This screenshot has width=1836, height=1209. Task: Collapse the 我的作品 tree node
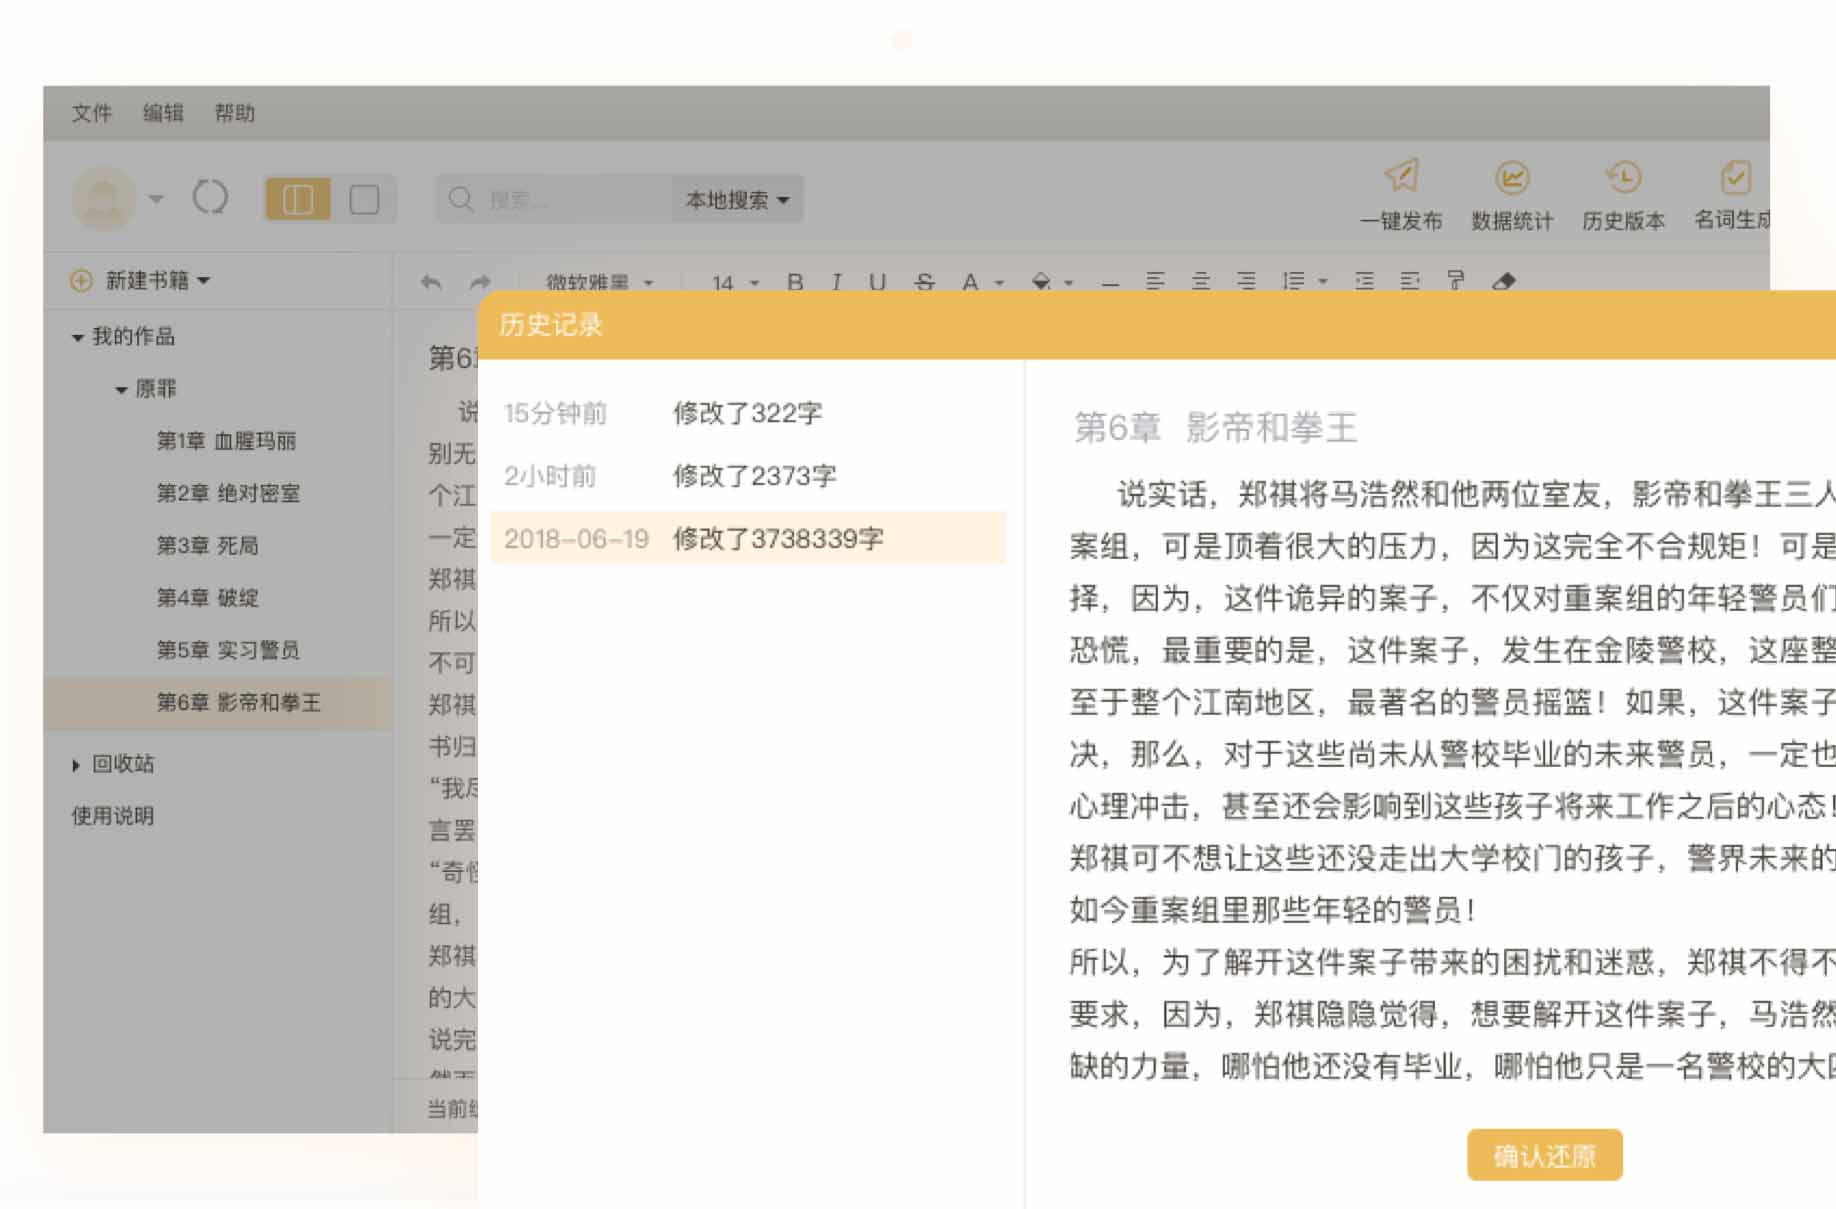[x=77, y=338]
